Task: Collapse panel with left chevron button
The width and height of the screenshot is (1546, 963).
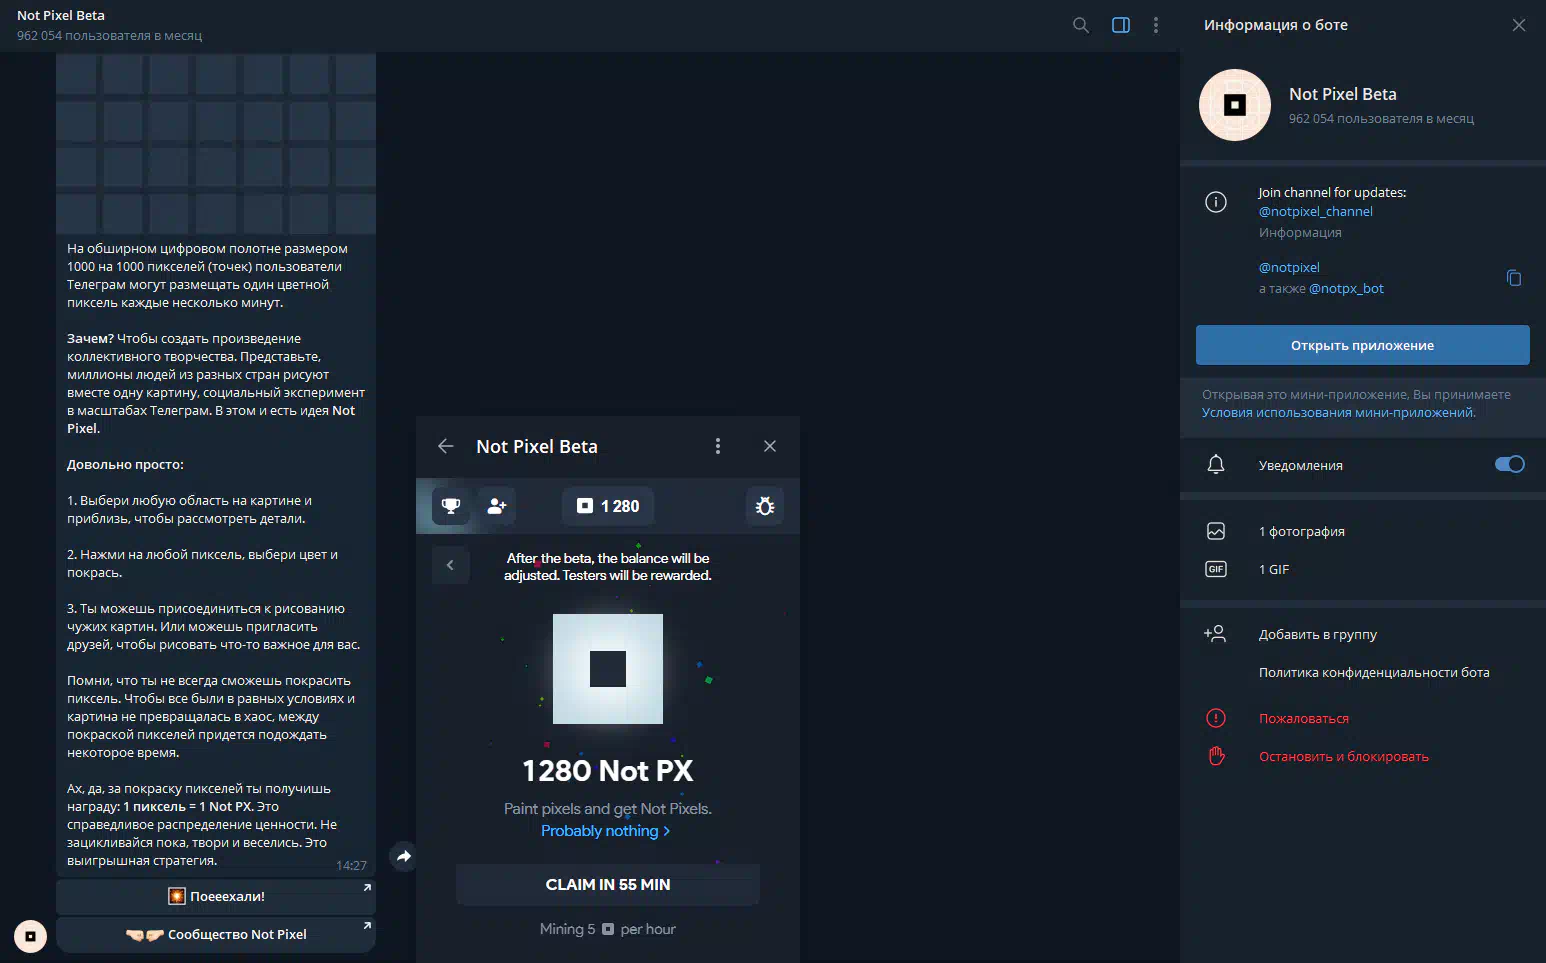Action: [450, 565]
